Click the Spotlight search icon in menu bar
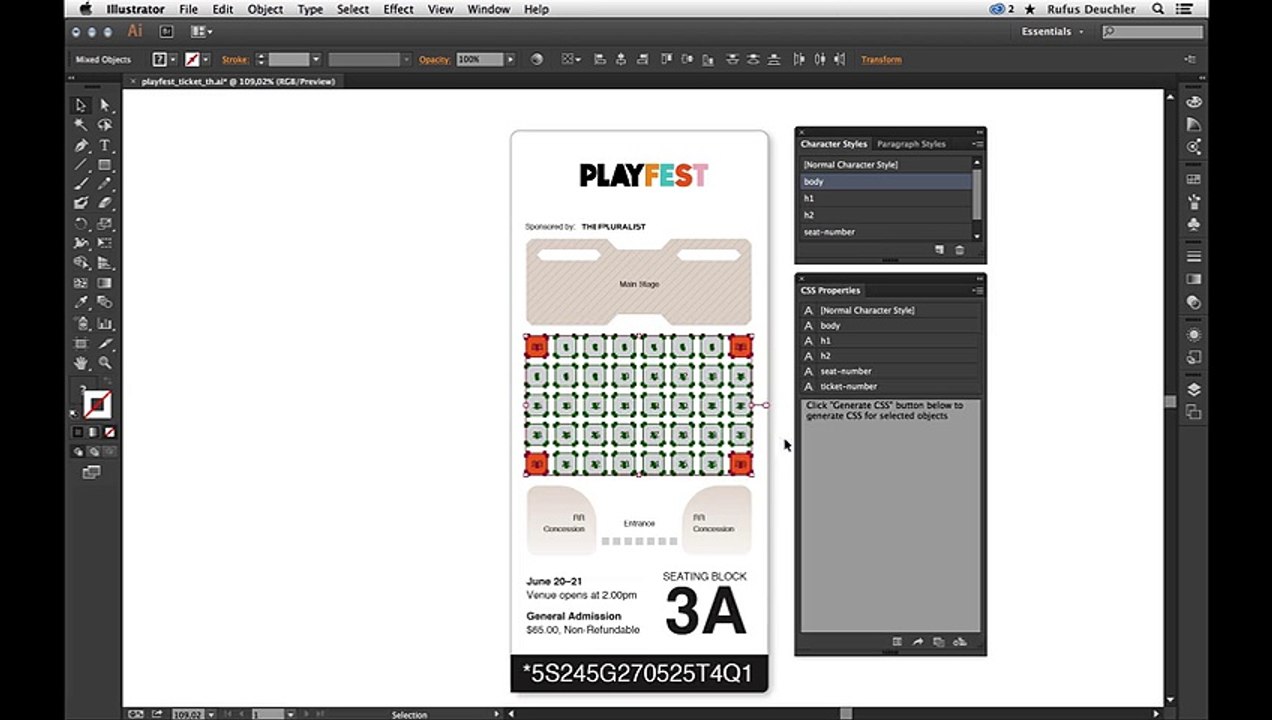The width and height of the screenshot is (1272, 720). pyautogui.click(x=1158, y=9)
